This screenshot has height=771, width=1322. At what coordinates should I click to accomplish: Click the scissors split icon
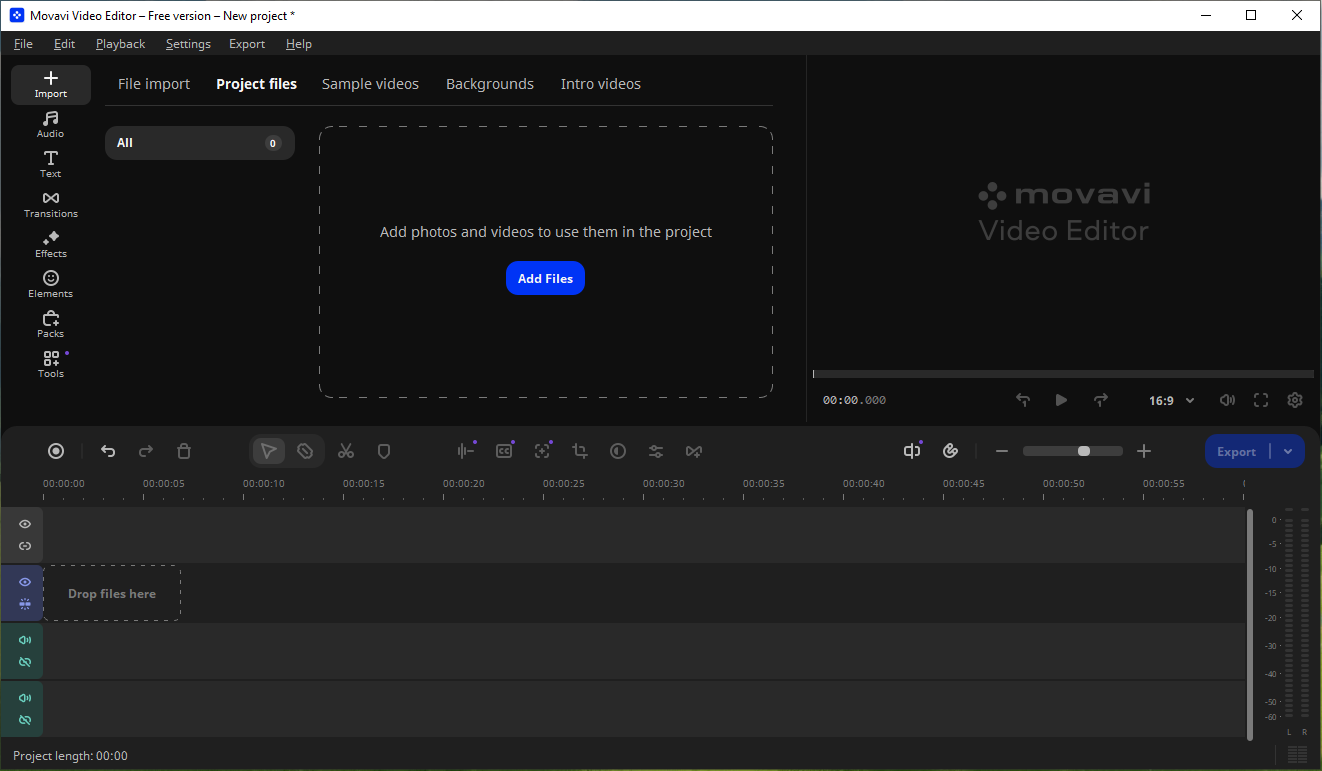coord(346,451)
